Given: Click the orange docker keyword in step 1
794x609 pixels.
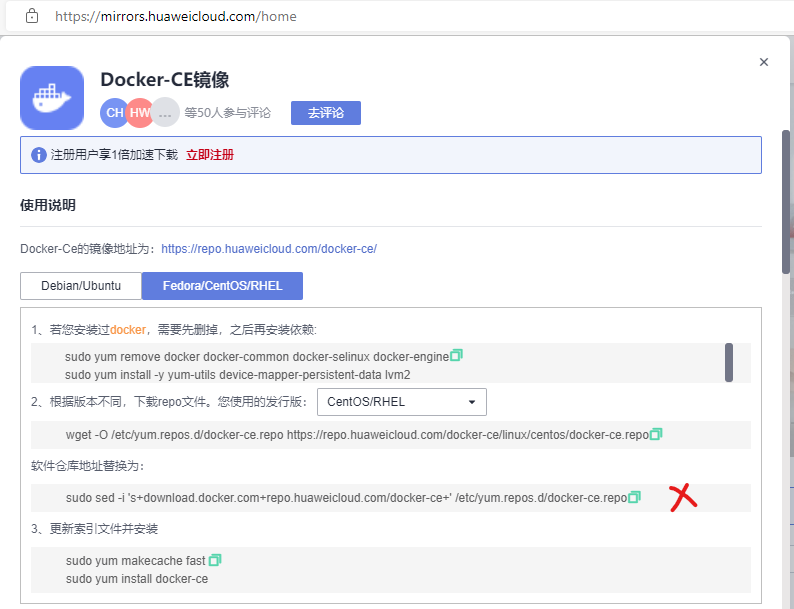Looking at the screenshot, I should 128,330.
